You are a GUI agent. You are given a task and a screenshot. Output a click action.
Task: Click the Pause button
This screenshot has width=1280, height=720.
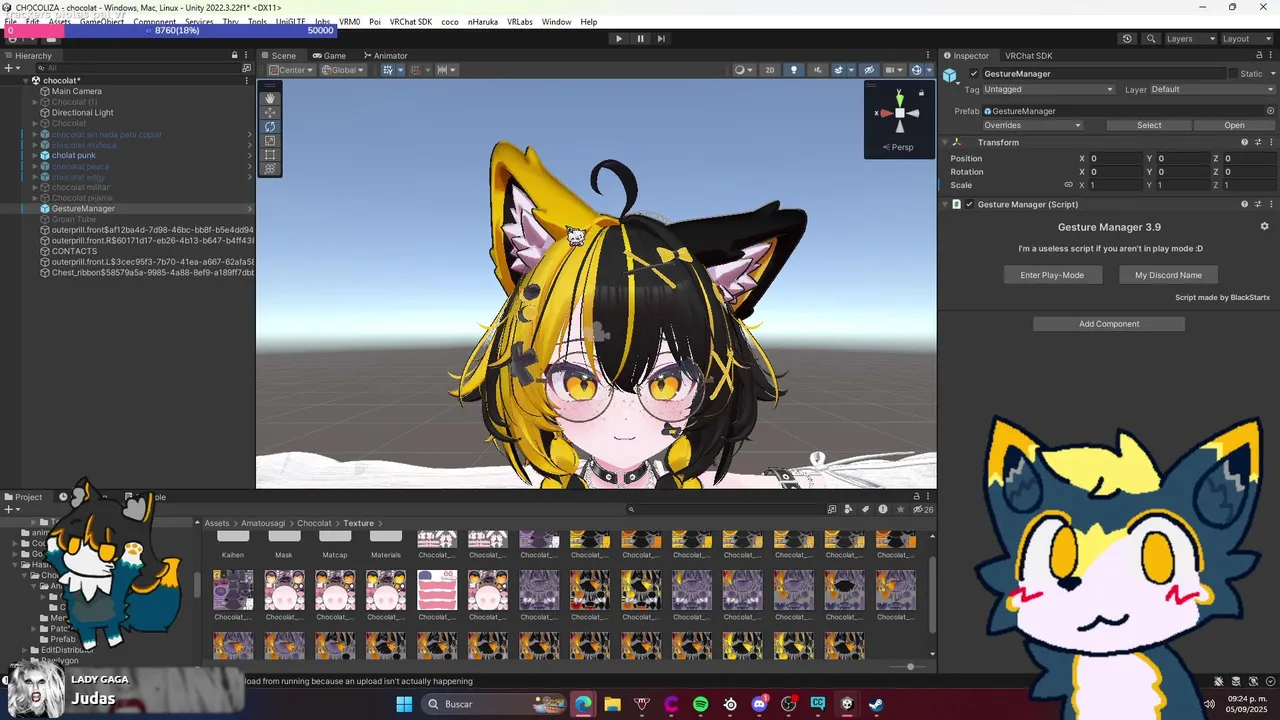pos(640,39)
